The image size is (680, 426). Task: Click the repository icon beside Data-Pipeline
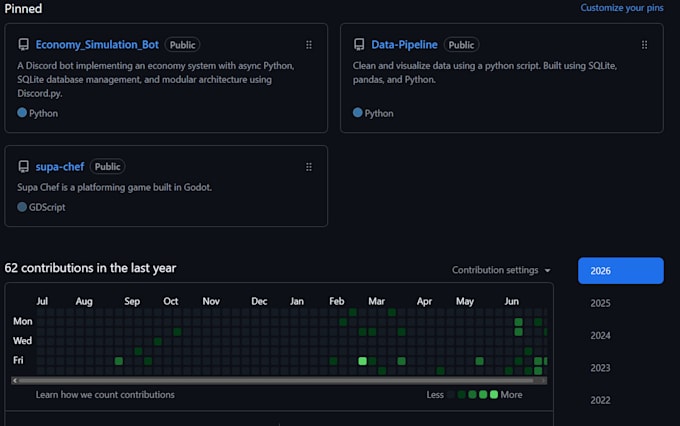tap(359, 44)
